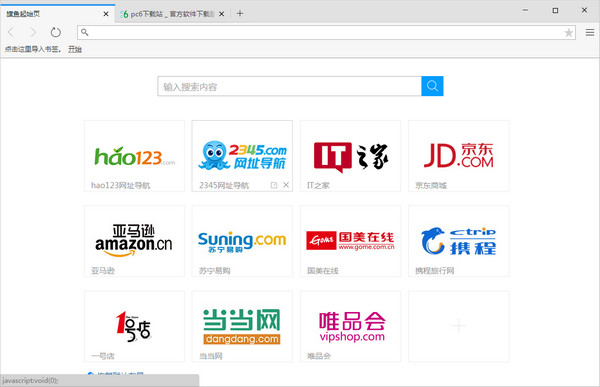The width and height of the screenshot is (600, 387).
Task: Reload the page with refresh icon
Action: coord(56,33)
